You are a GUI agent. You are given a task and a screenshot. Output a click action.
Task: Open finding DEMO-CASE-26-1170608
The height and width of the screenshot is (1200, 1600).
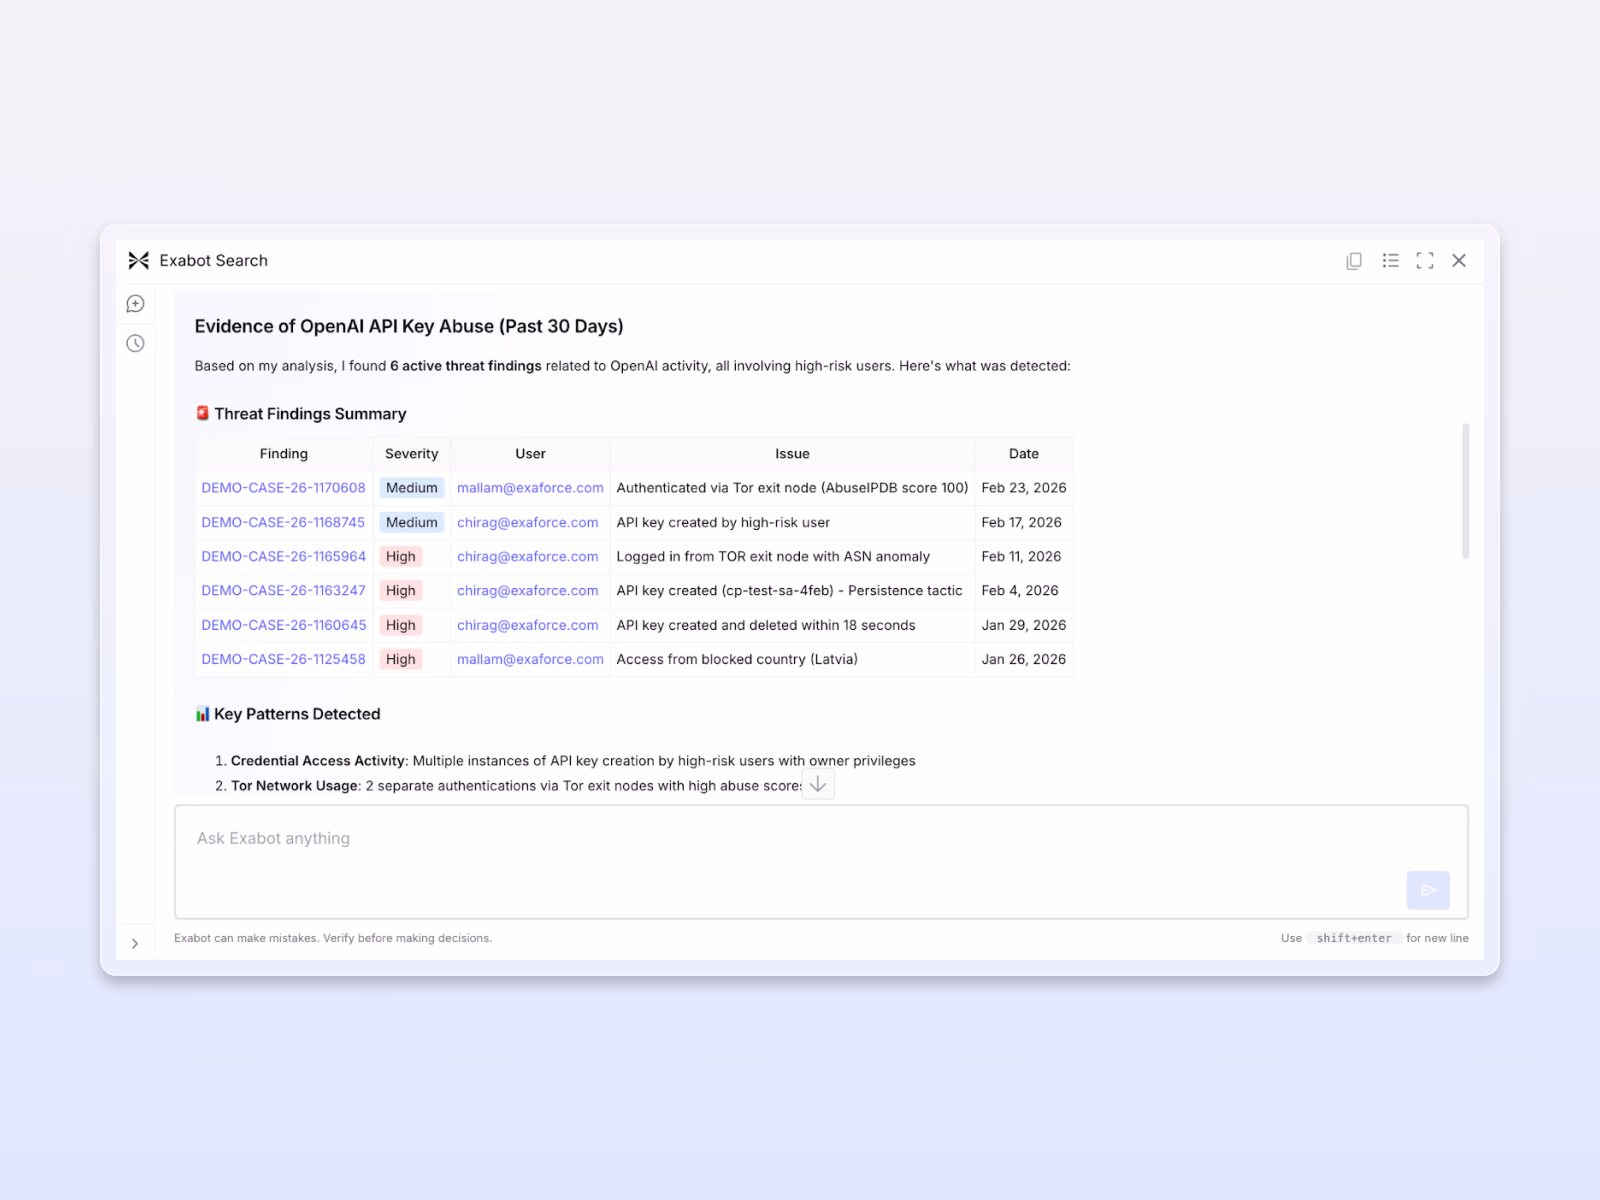pos(283,488)
